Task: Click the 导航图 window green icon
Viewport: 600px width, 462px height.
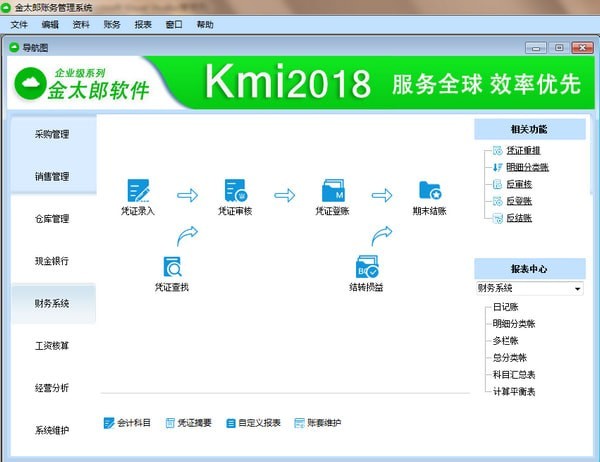Action: click(14, 47)
